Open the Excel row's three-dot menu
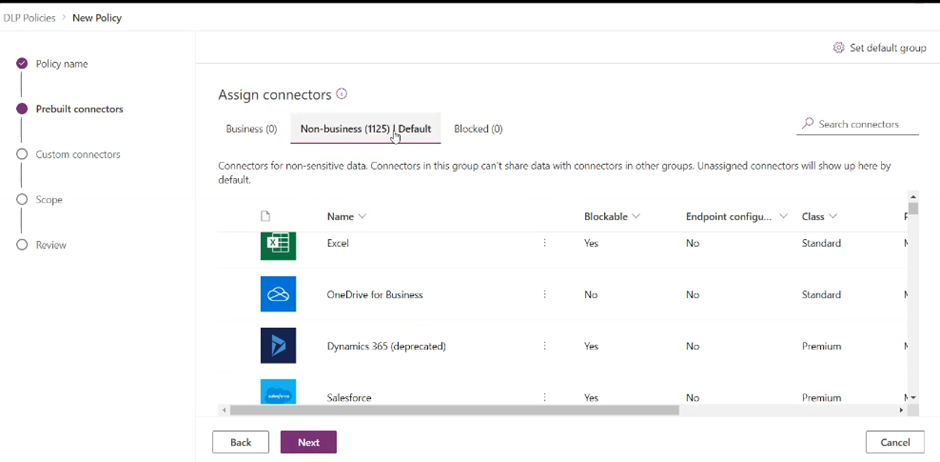The width and height of the screenshot is (940, 462). (544, 243)
